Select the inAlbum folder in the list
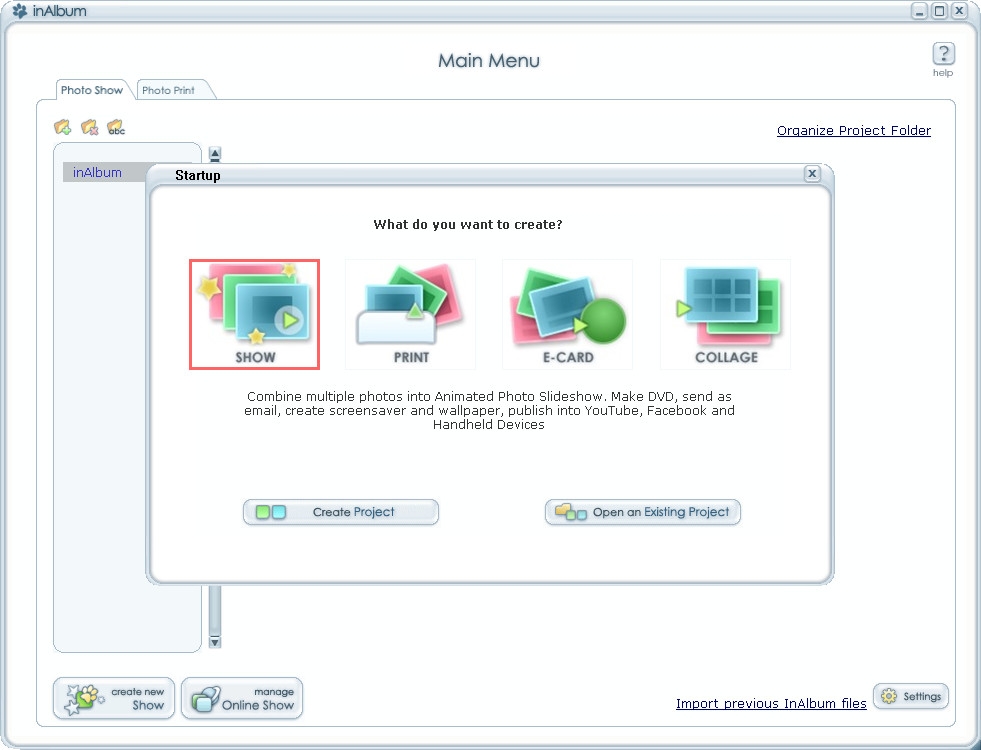This screenshot has width=981, height=750. (97, 172)
